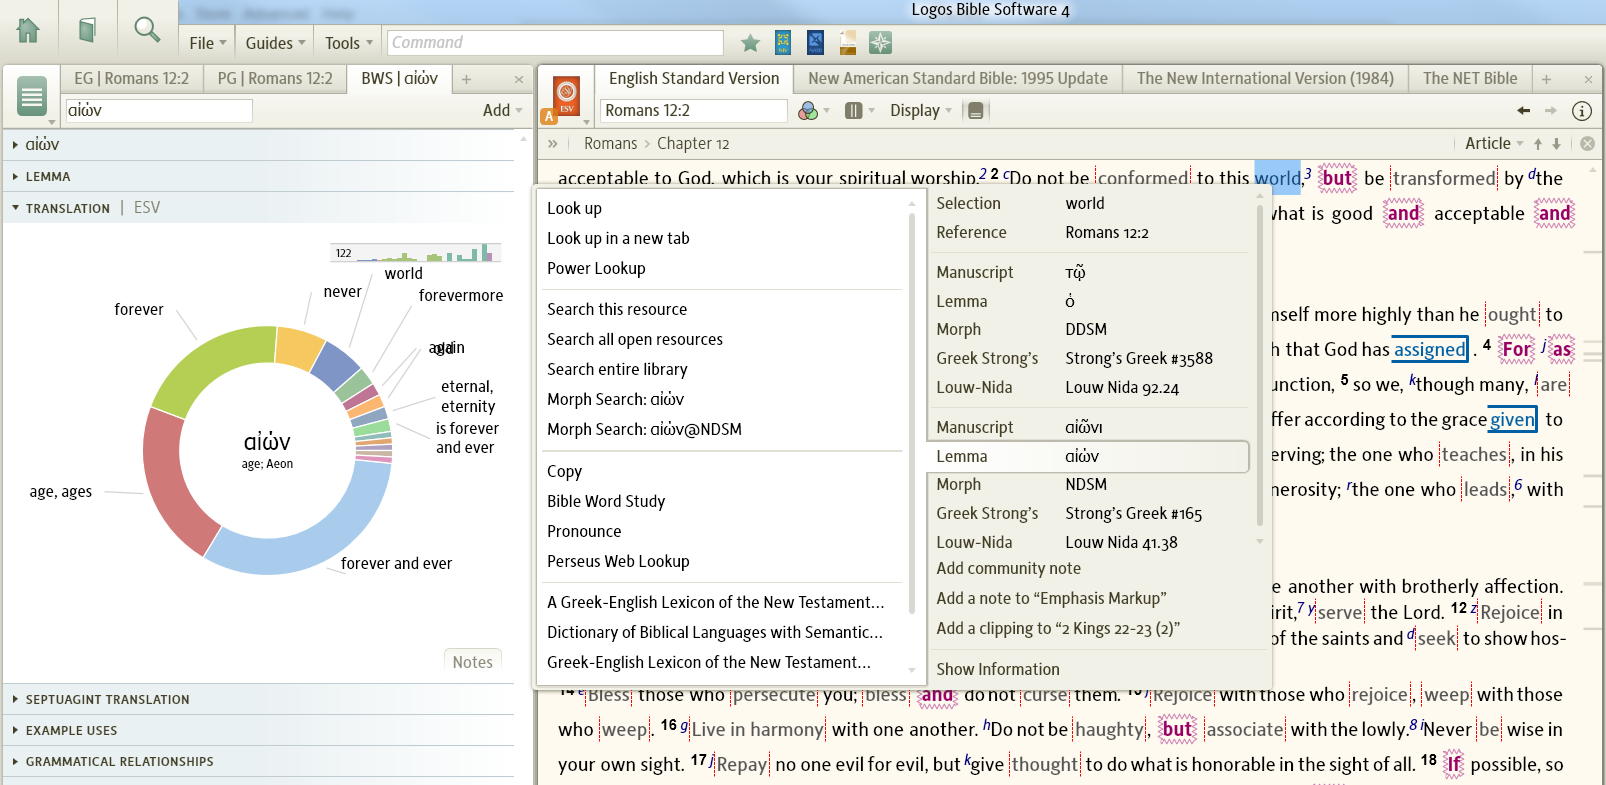Click the inline reading view icon
Screen dimensions: 1606x785
[x=976, y=111]
